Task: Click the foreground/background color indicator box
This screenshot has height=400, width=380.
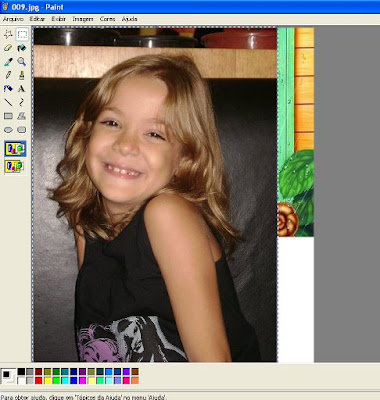Action: 8,376
